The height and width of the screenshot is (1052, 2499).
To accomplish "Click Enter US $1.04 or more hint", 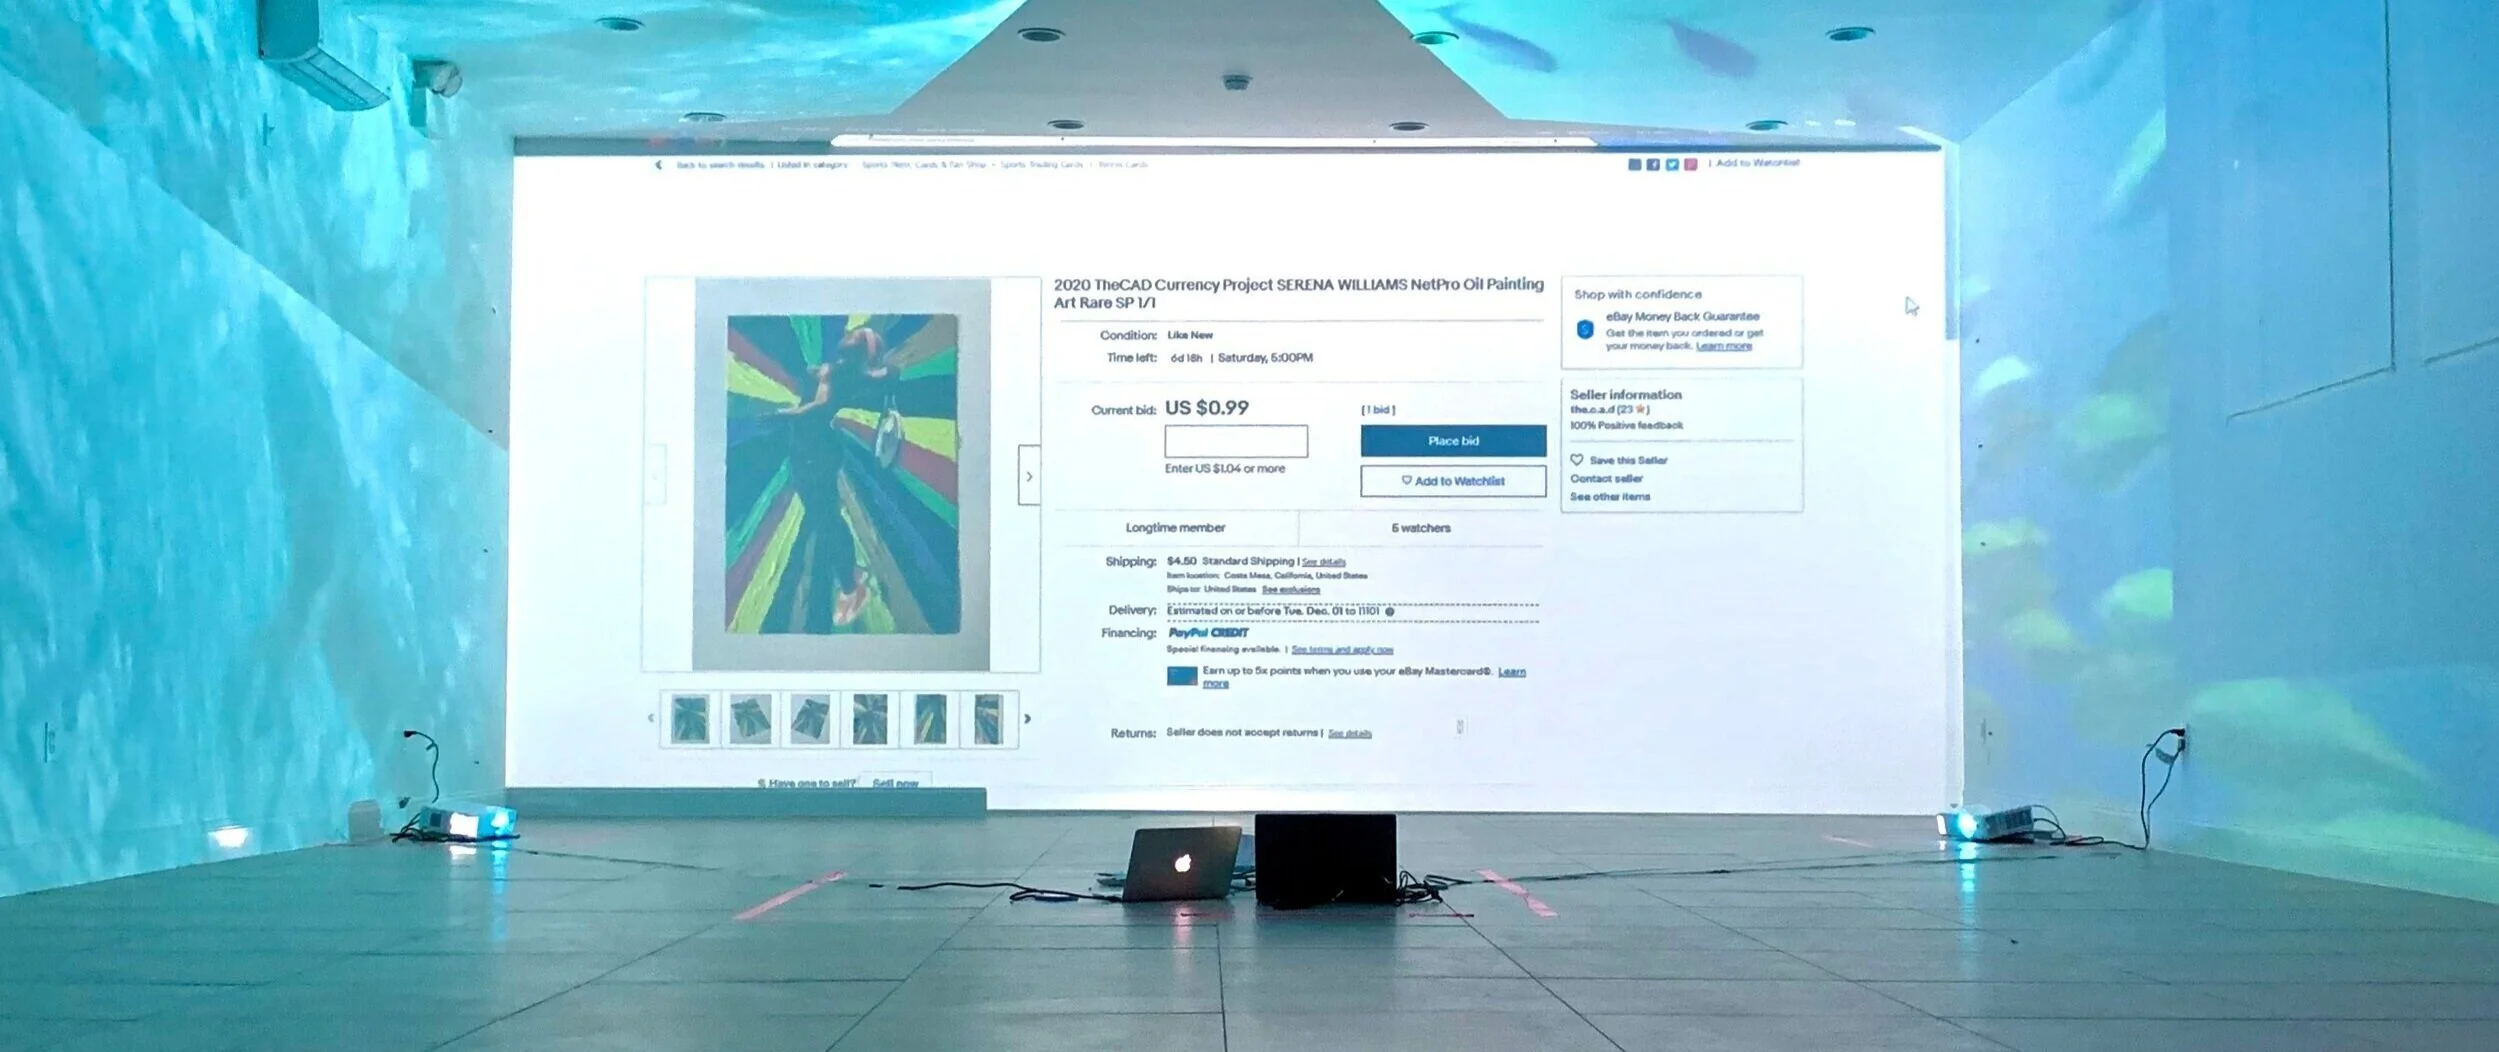I will (1225, 469).
